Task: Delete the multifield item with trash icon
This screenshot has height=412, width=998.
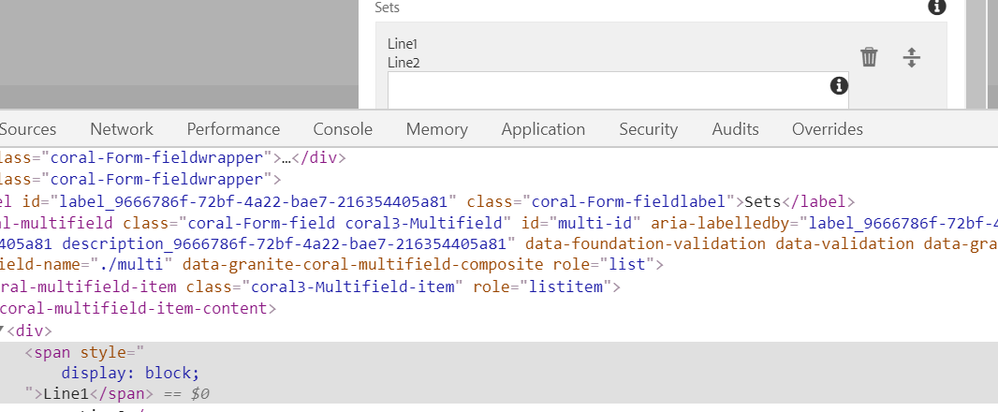Action: pyautogui.click(x=869, y=57)
